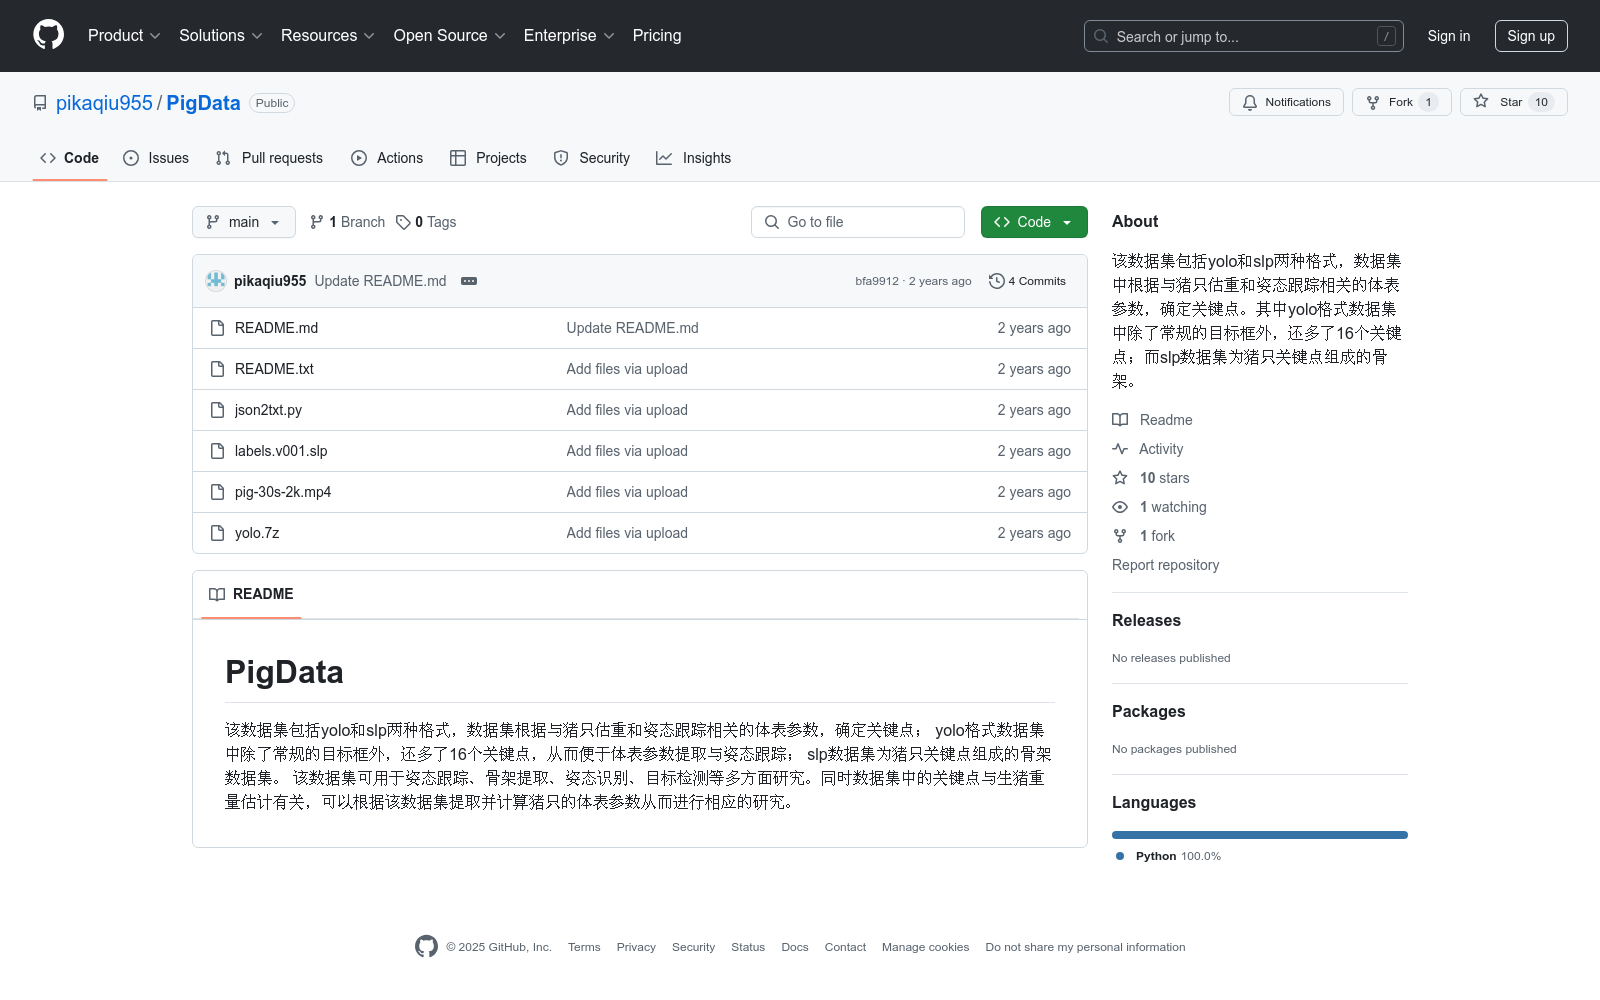Screen dimensions: 1600x1000
Task: Open pig-30s-2k.mp4 file name
Action: point(283,492)
